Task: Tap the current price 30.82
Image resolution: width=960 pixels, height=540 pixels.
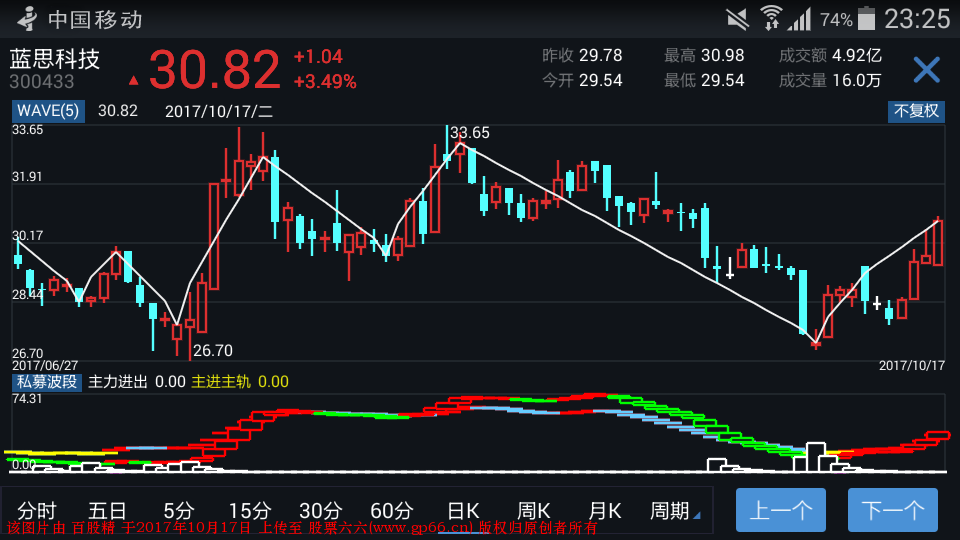Action: coord(214,70)
